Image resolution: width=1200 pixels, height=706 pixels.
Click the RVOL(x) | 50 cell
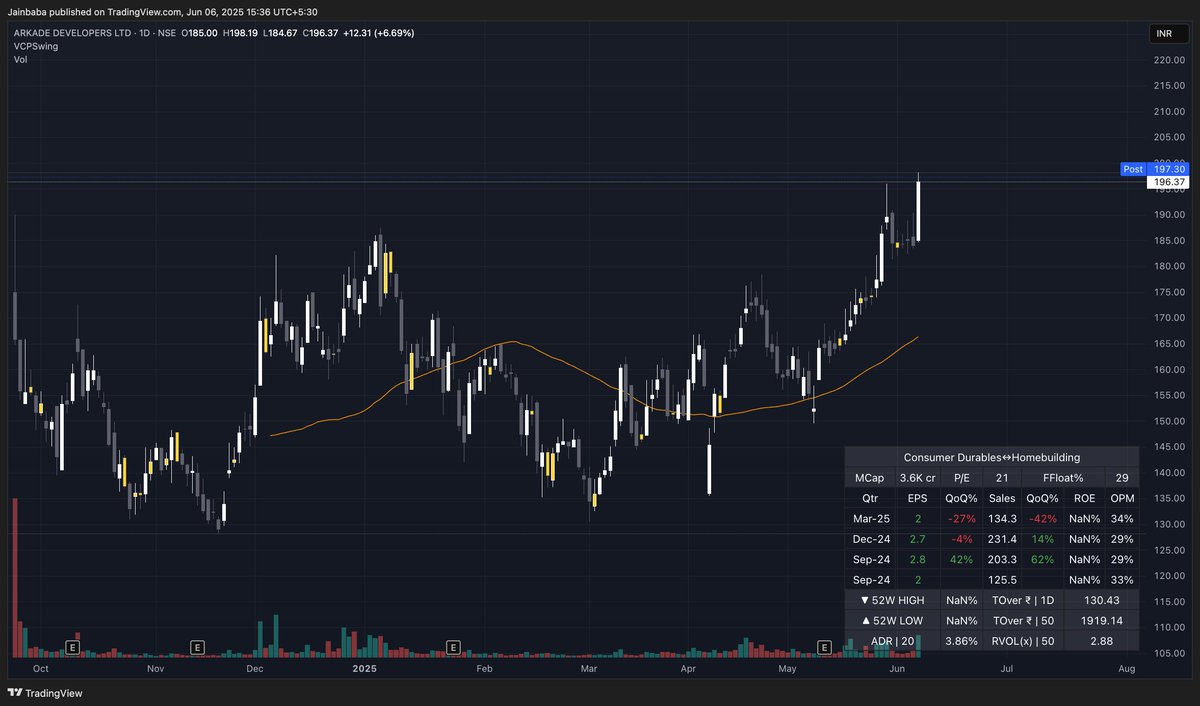tap(1023, 641)
